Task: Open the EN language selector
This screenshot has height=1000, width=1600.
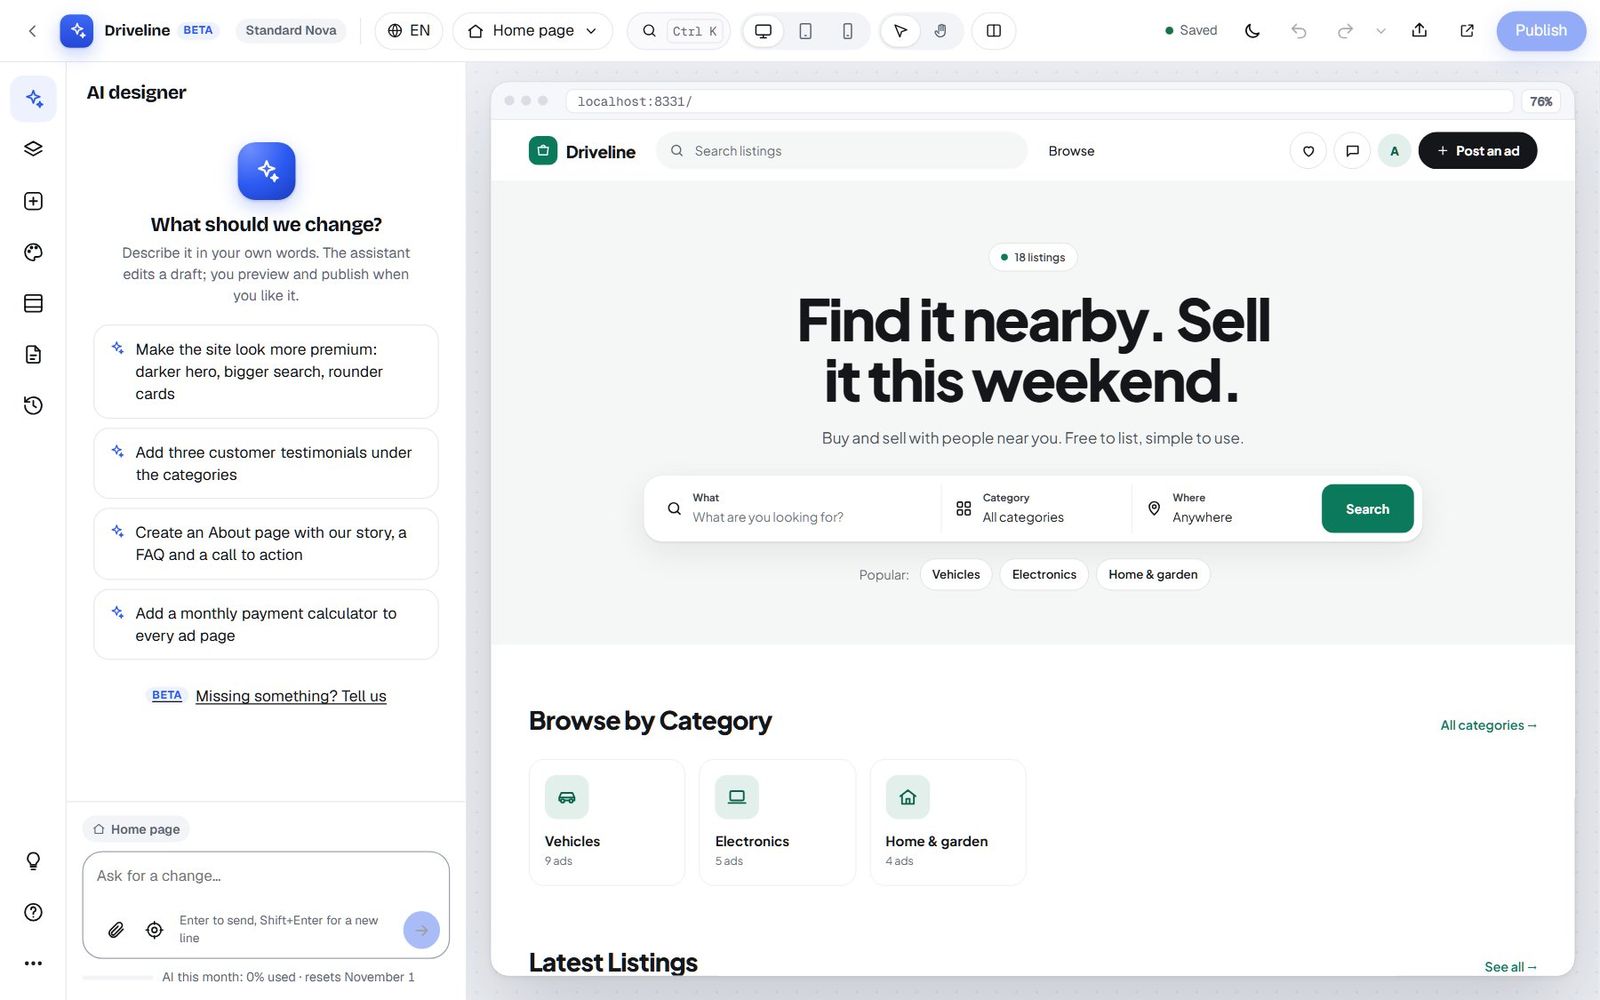Action: [409, 31]
